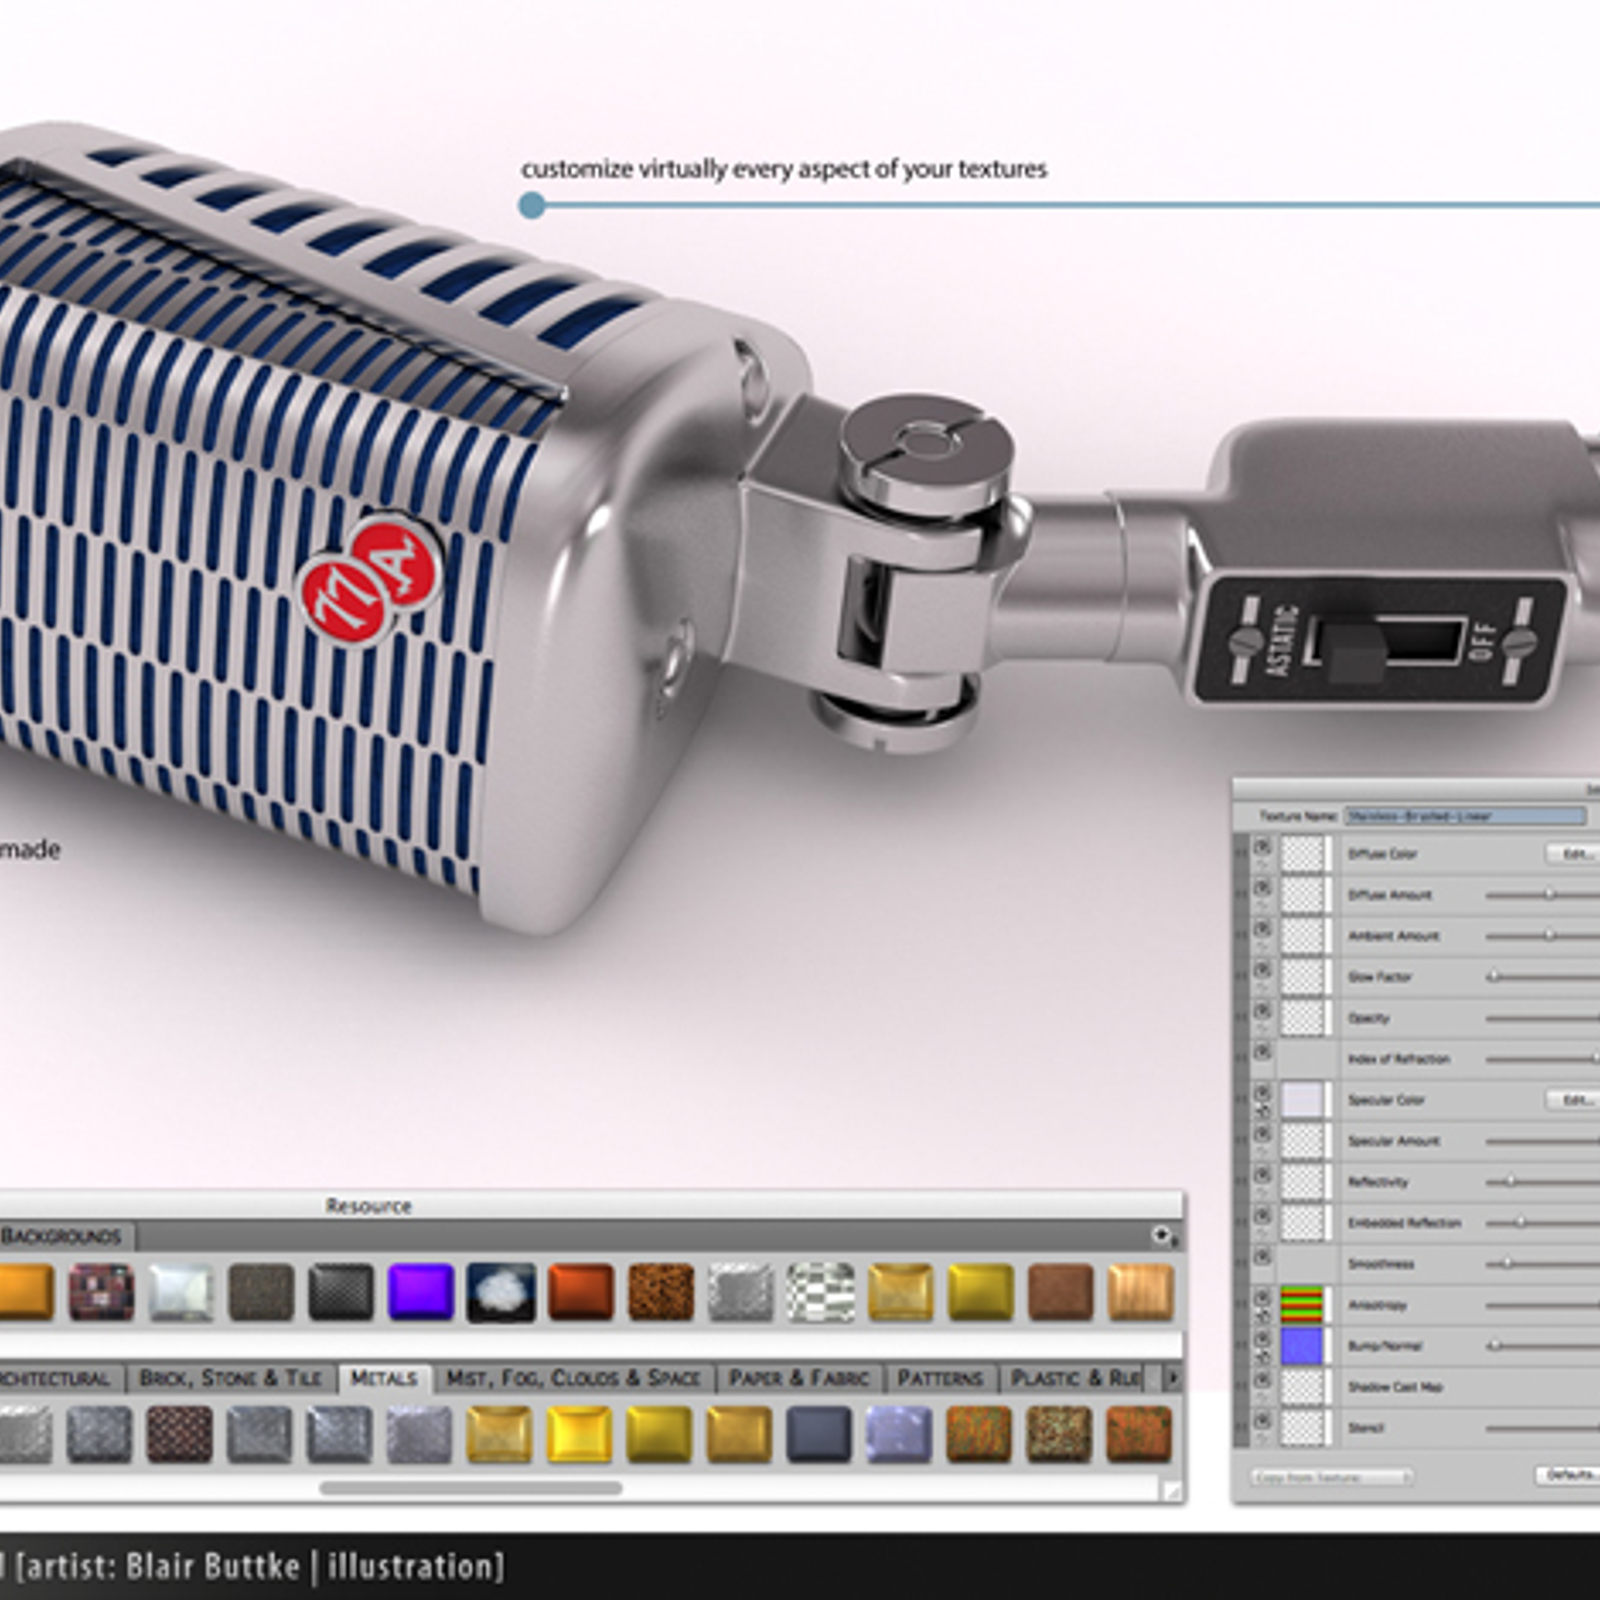1600x1600 pixels.
Task: Grab the Resource panel resize corner
Action: pyautogui.click(x=1172, y=1491)
